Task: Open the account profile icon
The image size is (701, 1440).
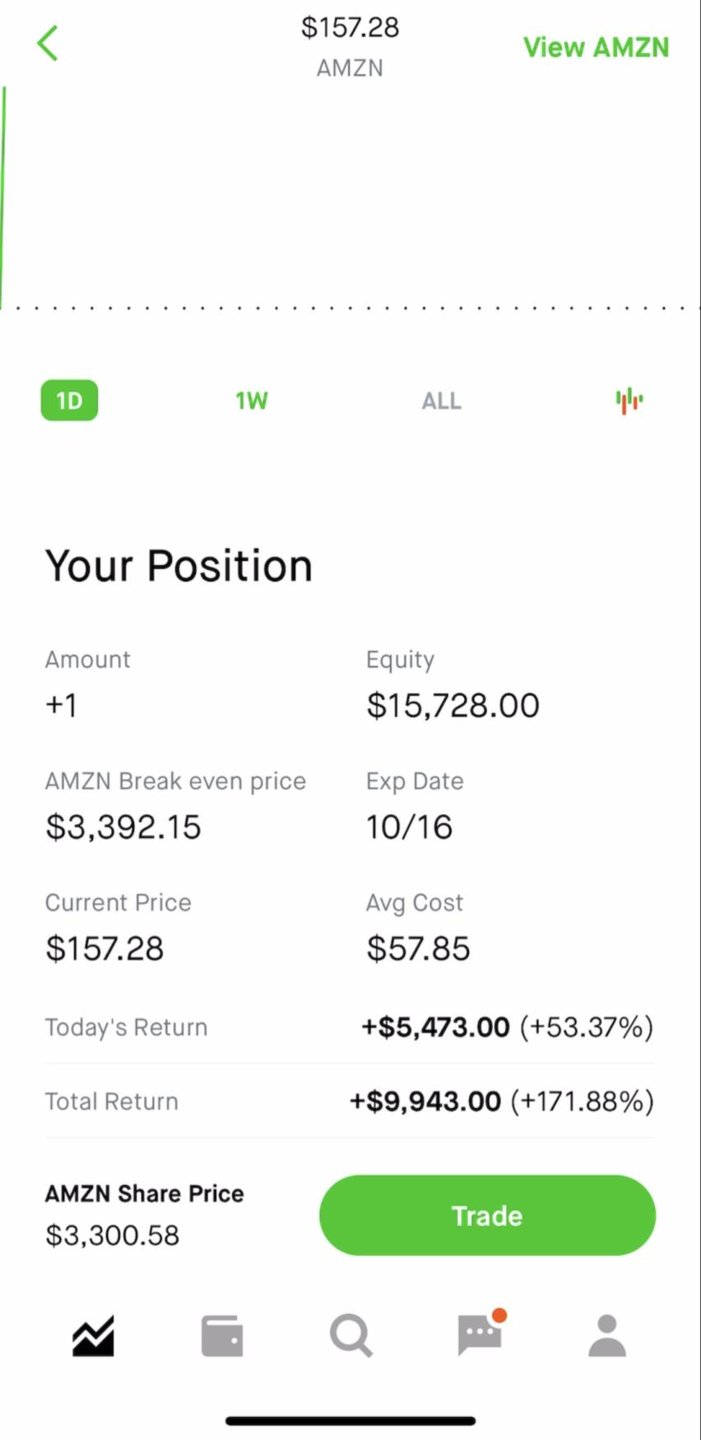Action: tap(607, 1336)
